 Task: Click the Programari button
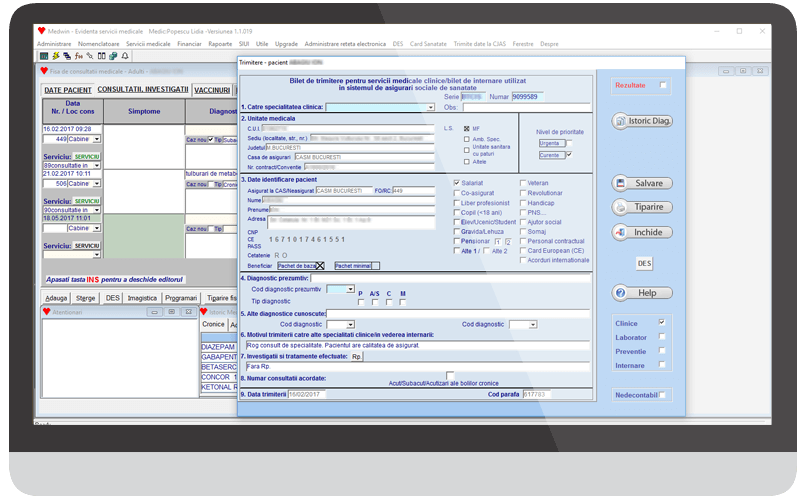pos(181,298)
